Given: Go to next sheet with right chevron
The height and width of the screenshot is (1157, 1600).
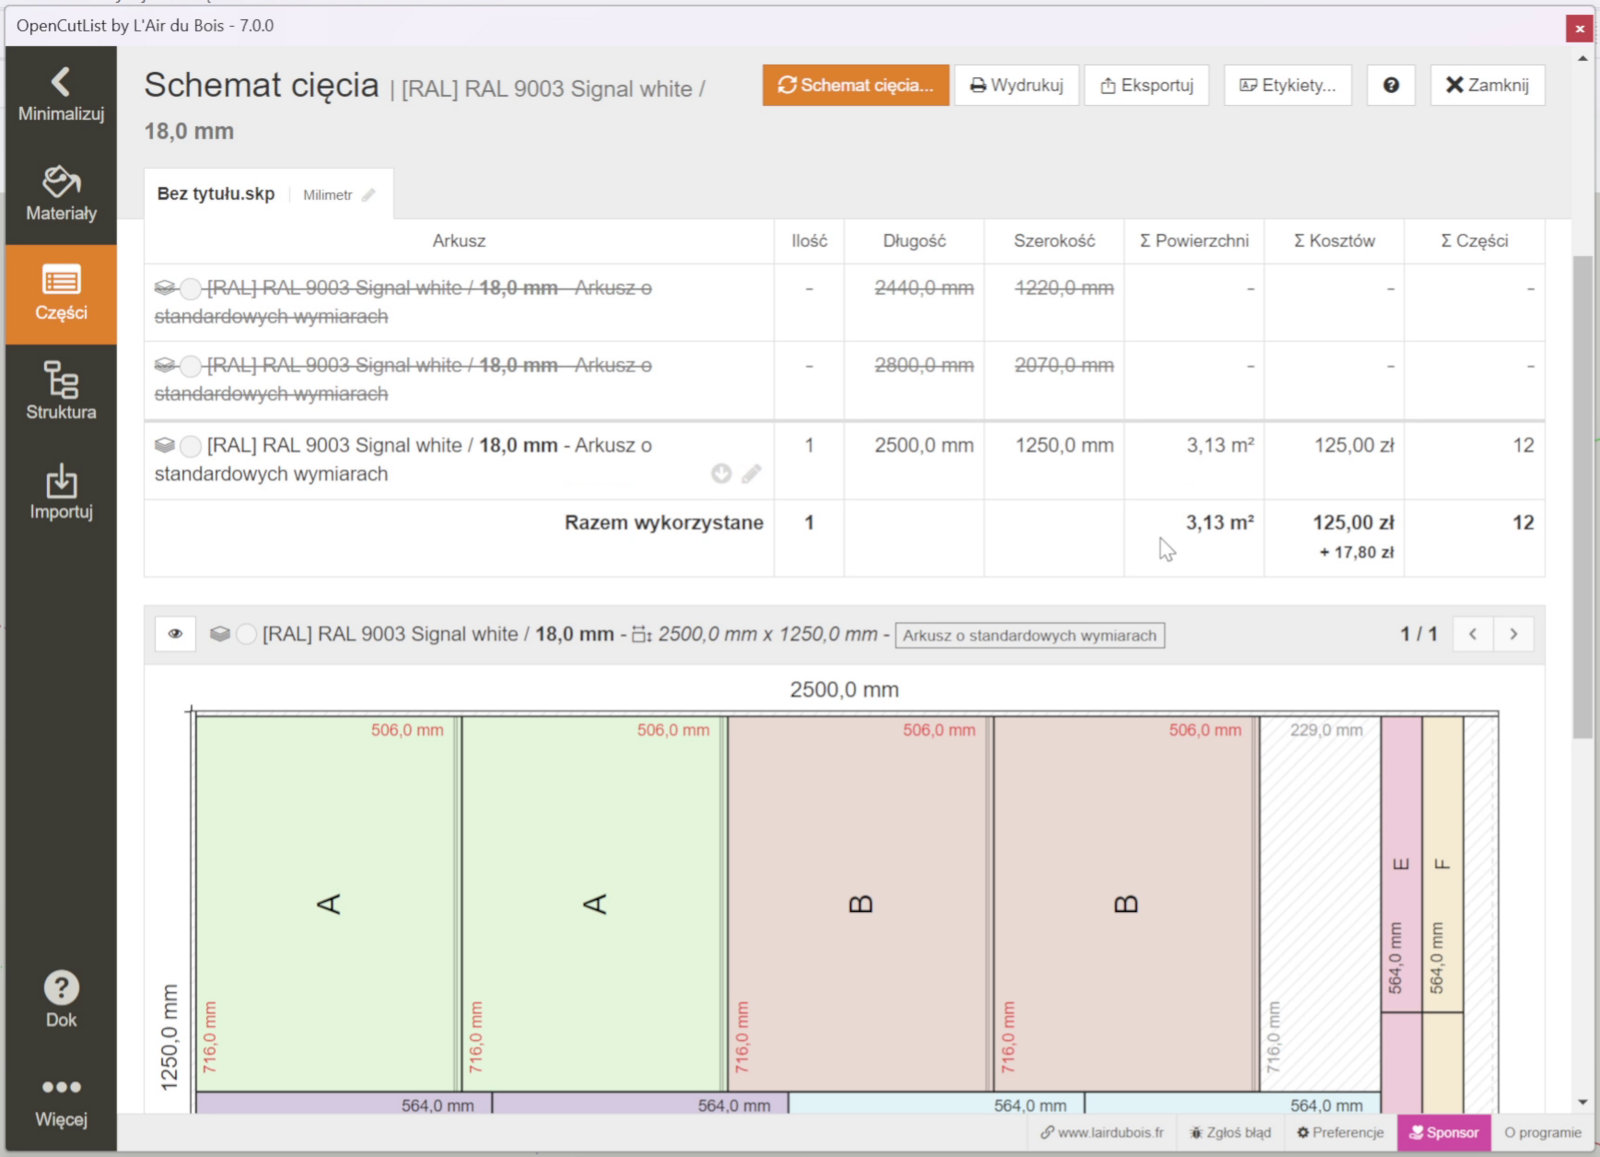Looking at the screenshot, I should [1513, 634].
